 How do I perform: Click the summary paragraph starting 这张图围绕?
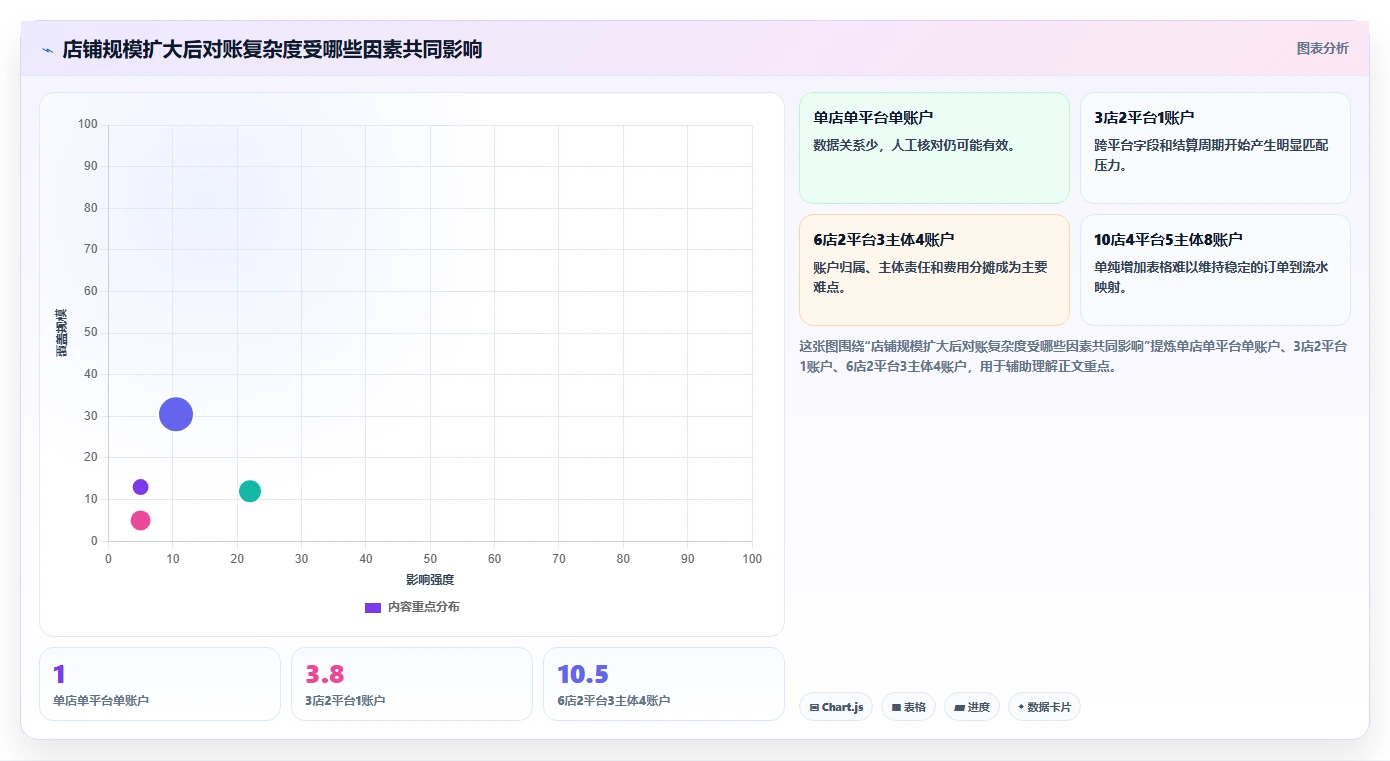point(1075,356)
